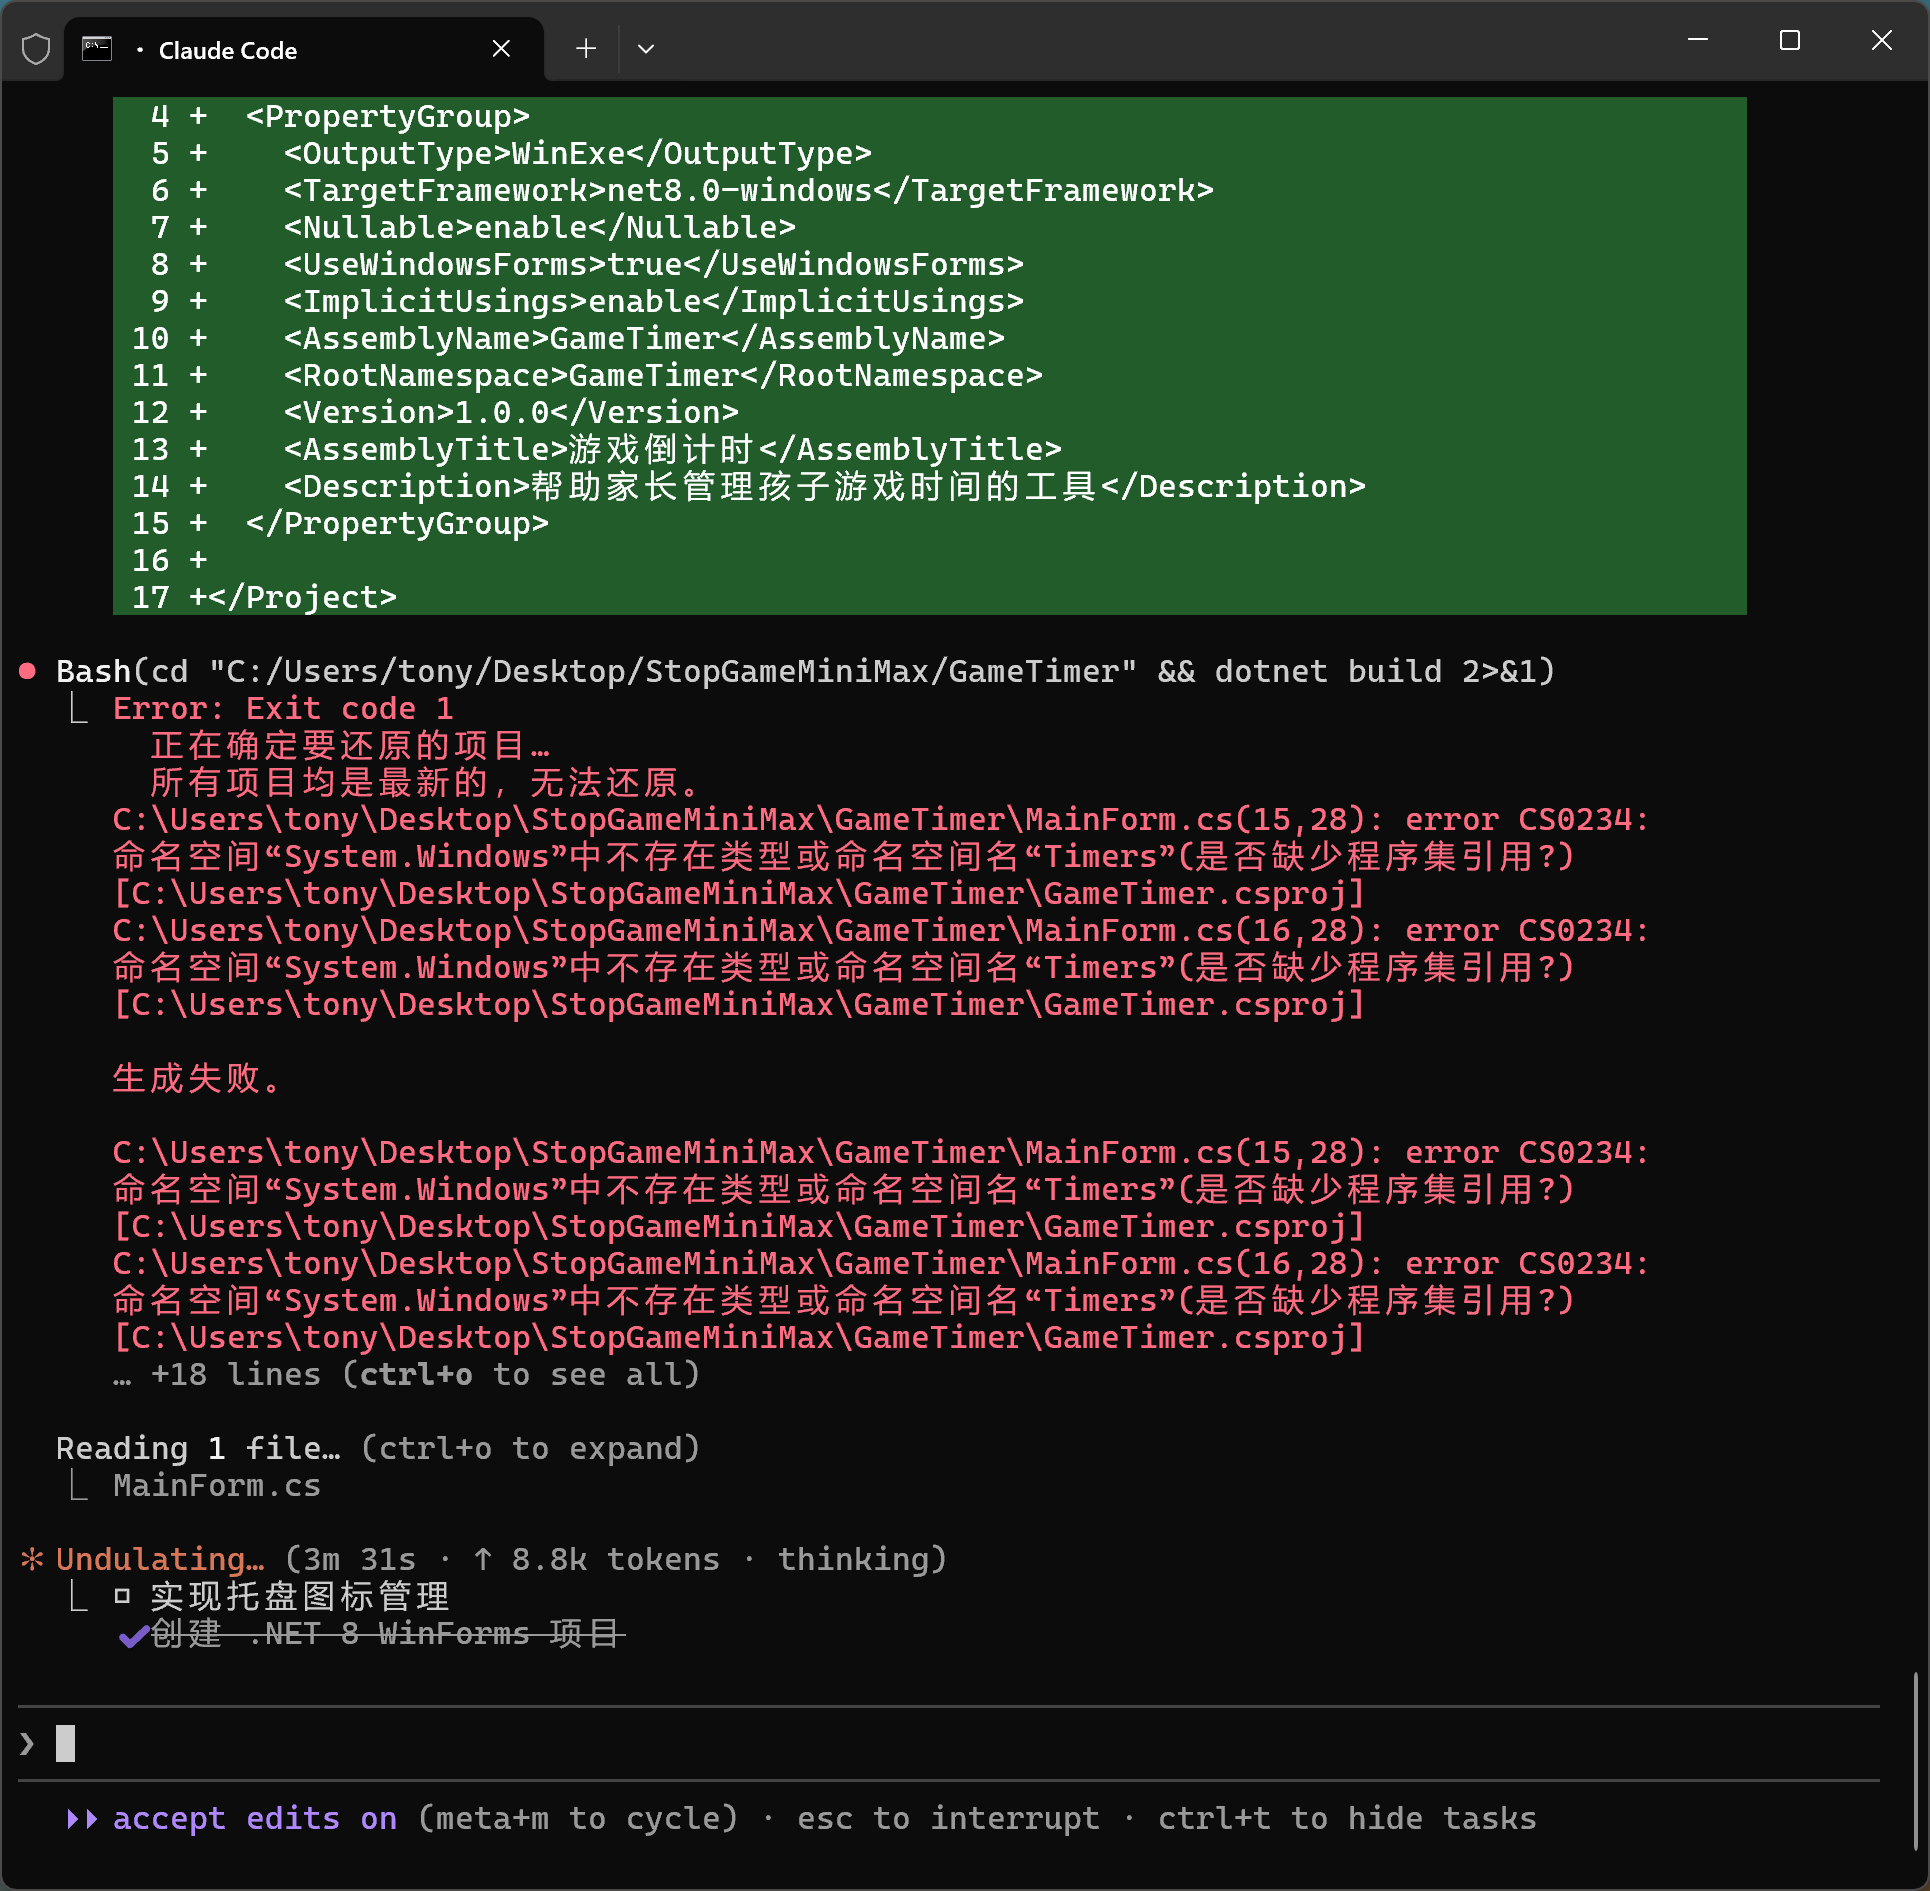Close the Claude Code tab
Viewport: 1930px width, 1891px height.
501,49
